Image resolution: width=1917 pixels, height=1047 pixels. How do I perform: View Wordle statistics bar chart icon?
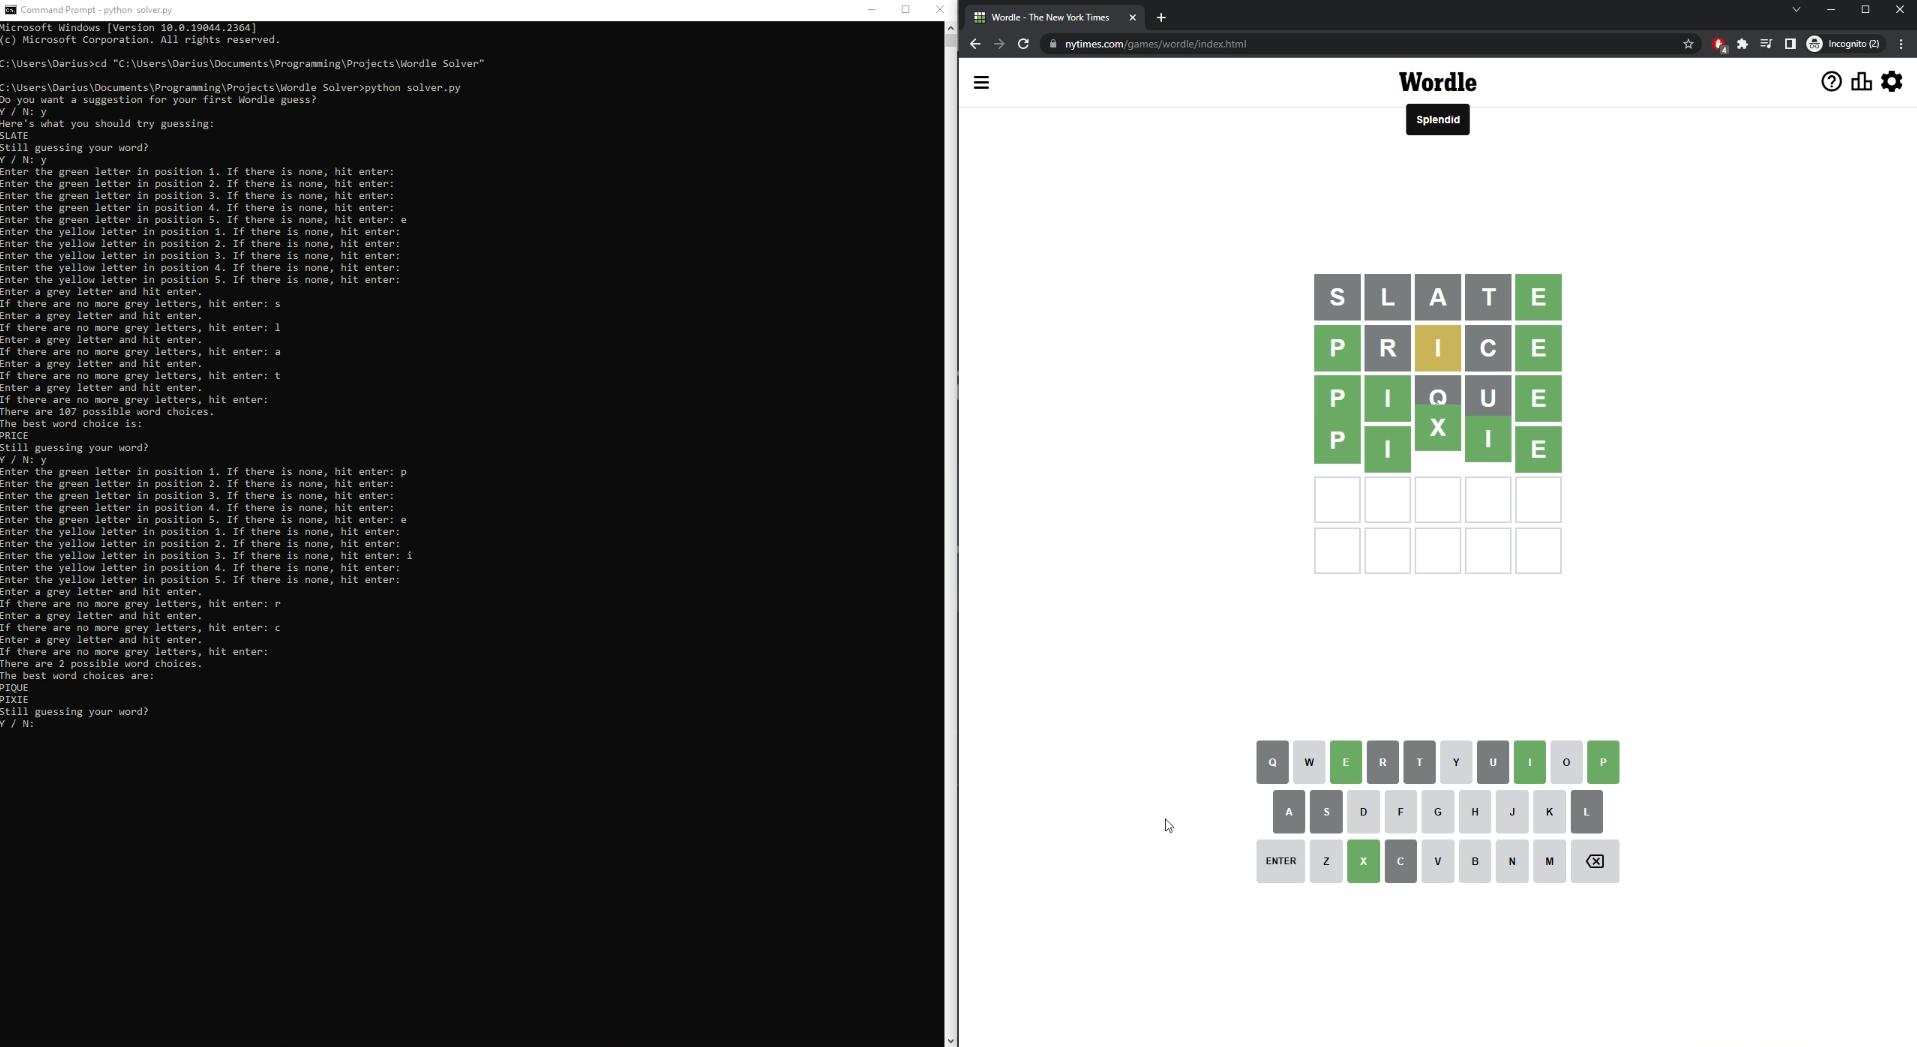point(1860,82)
